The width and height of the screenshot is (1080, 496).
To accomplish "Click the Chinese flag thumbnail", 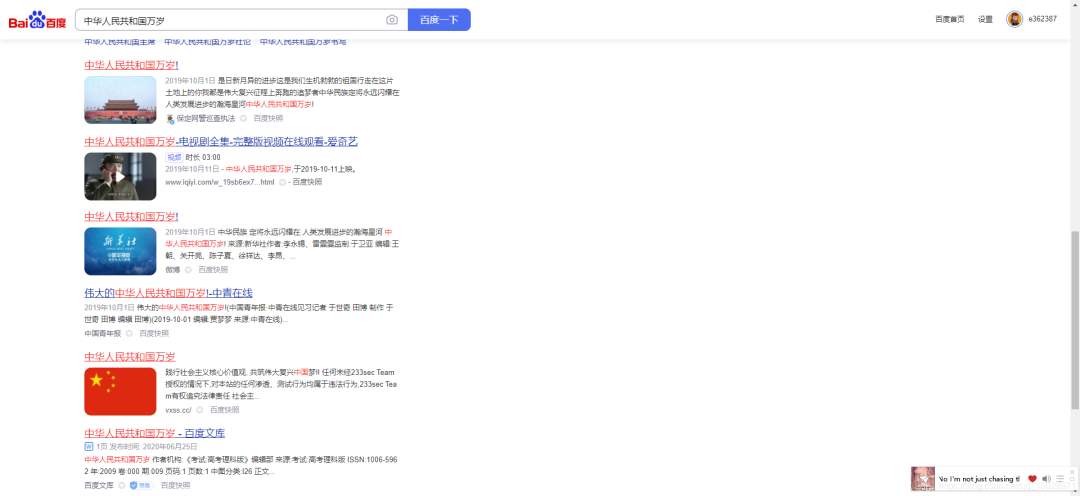I will 121,391.
